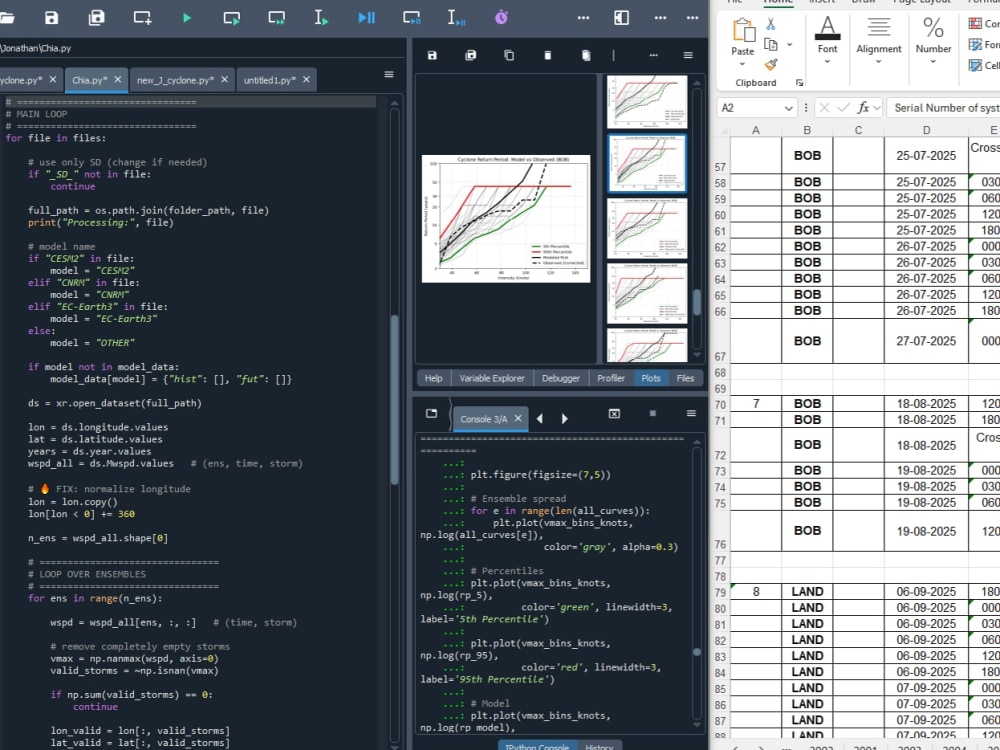Click cell 27-07-2025 in Excel

[926, 341]
